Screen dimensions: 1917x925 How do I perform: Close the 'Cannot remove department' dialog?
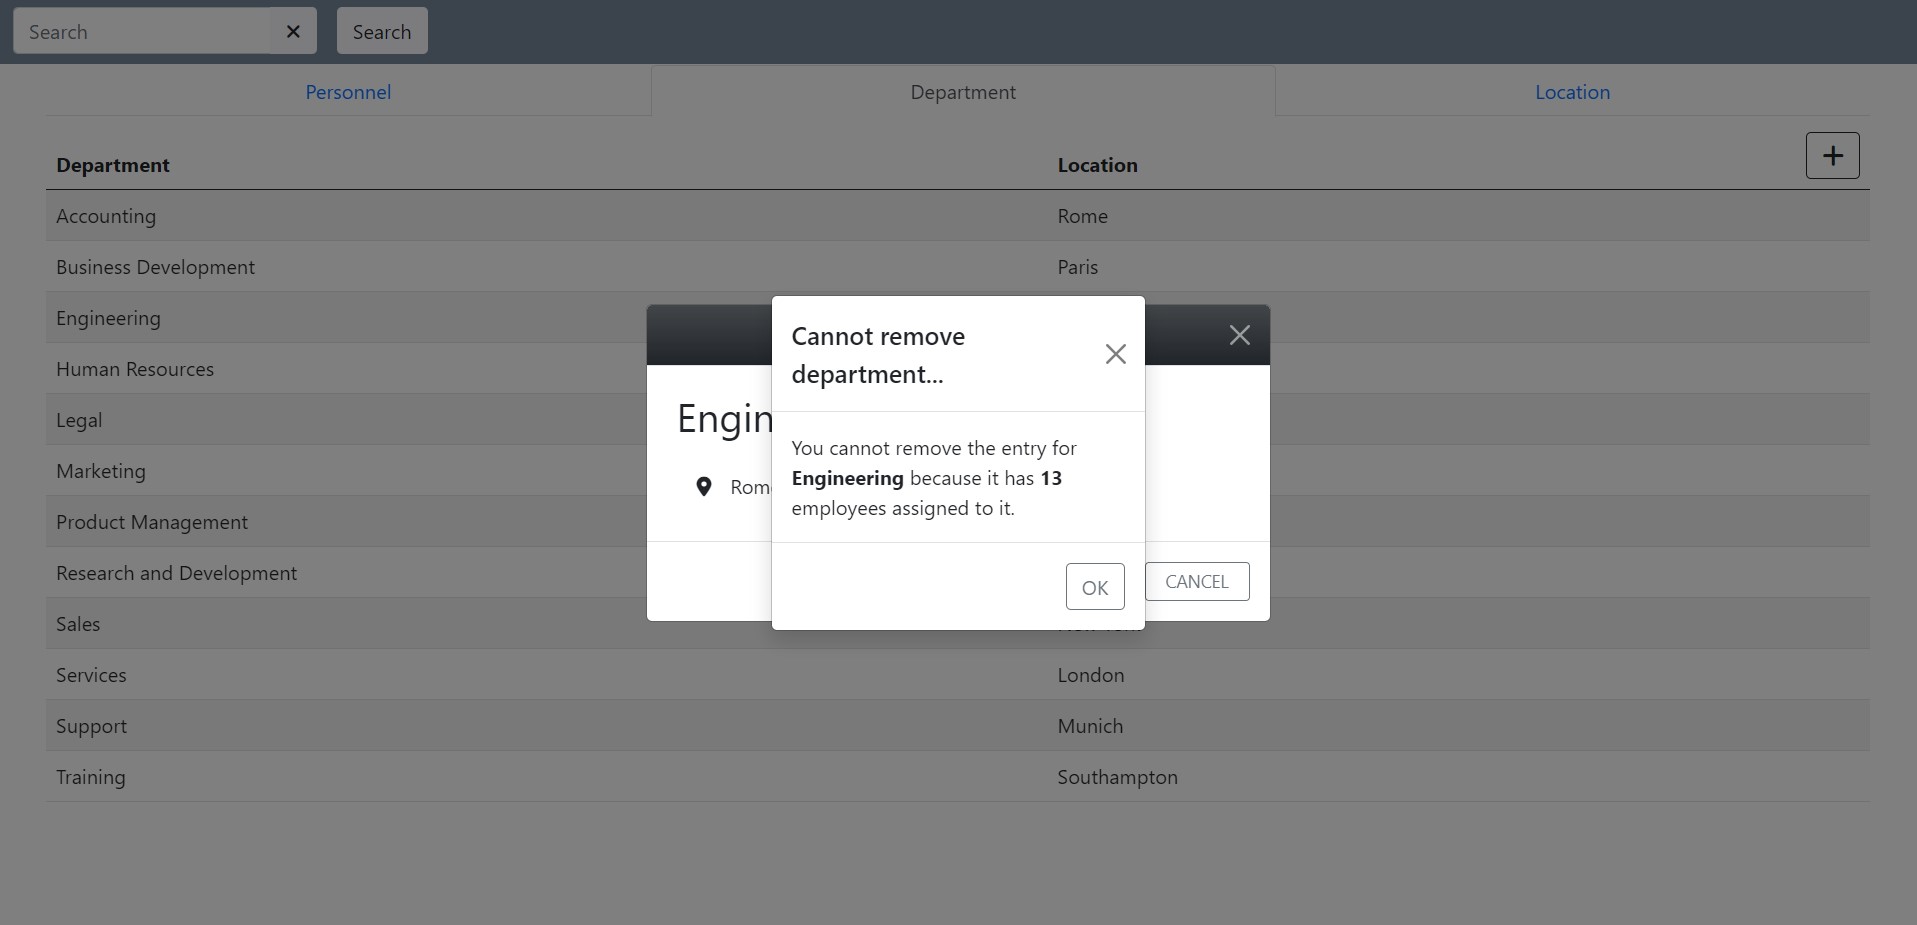pyautogui.click(x=1115, y=354)
